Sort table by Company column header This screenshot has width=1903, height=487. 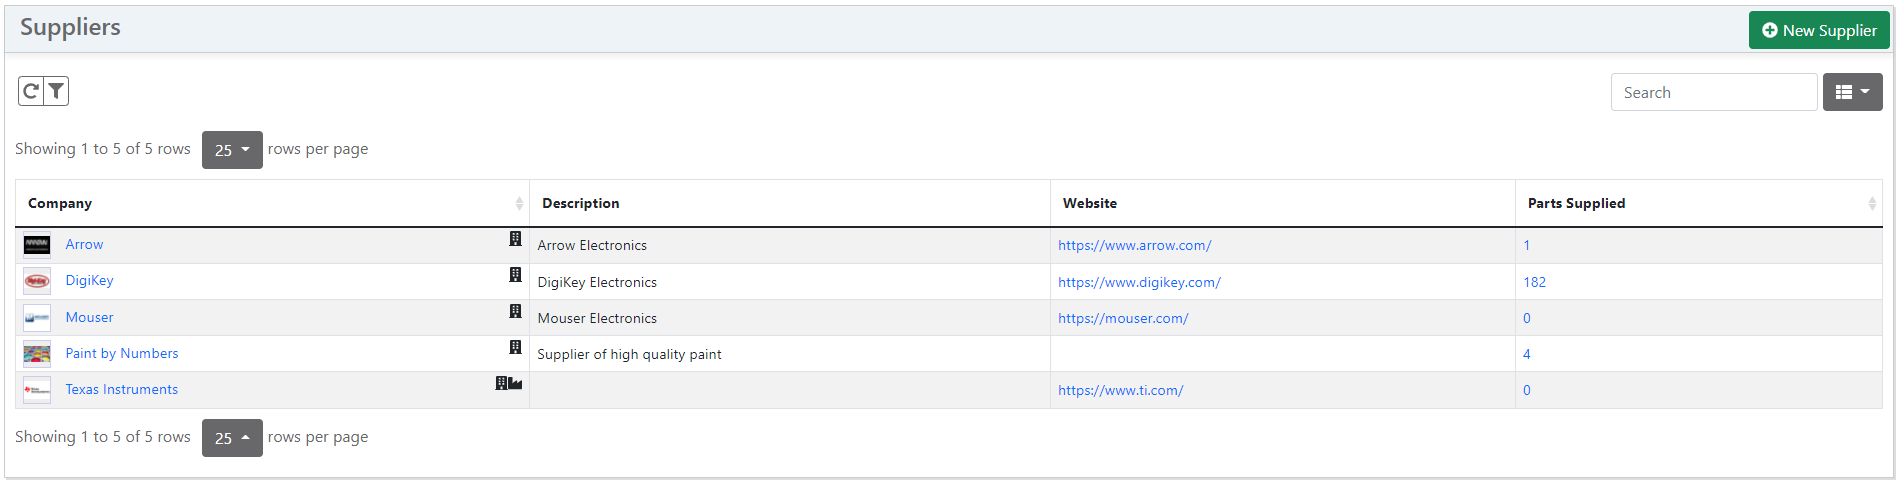pos(60,203)
